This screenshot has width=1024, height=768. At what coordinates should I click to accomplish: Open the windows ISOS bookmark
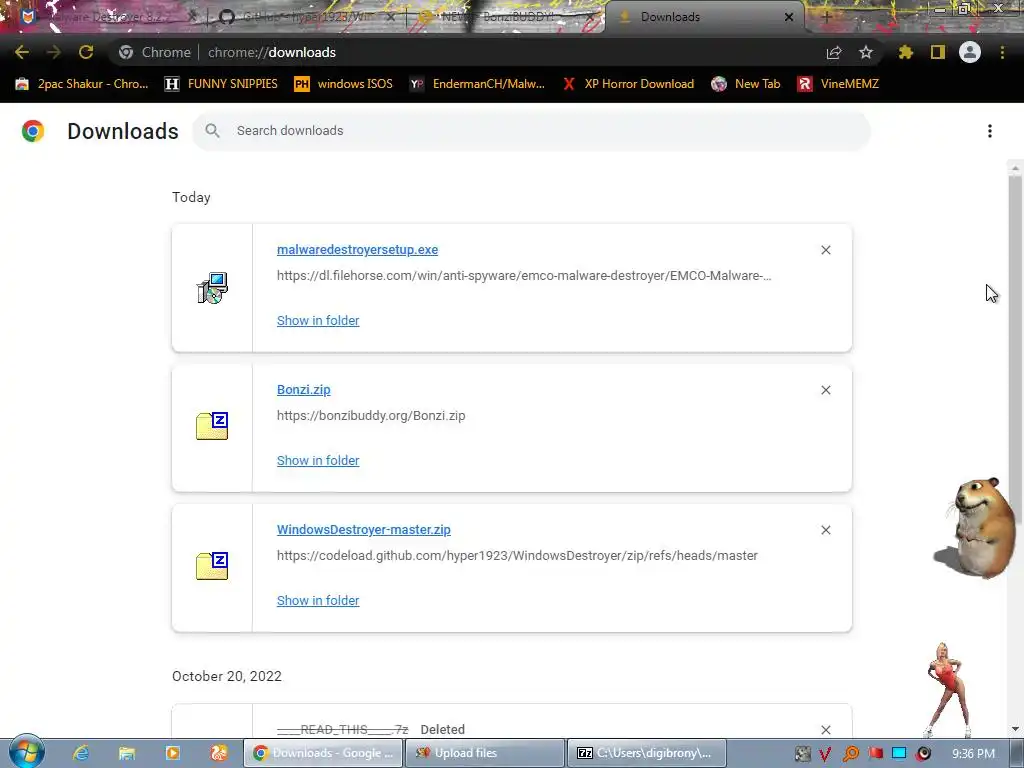[343, 84]
